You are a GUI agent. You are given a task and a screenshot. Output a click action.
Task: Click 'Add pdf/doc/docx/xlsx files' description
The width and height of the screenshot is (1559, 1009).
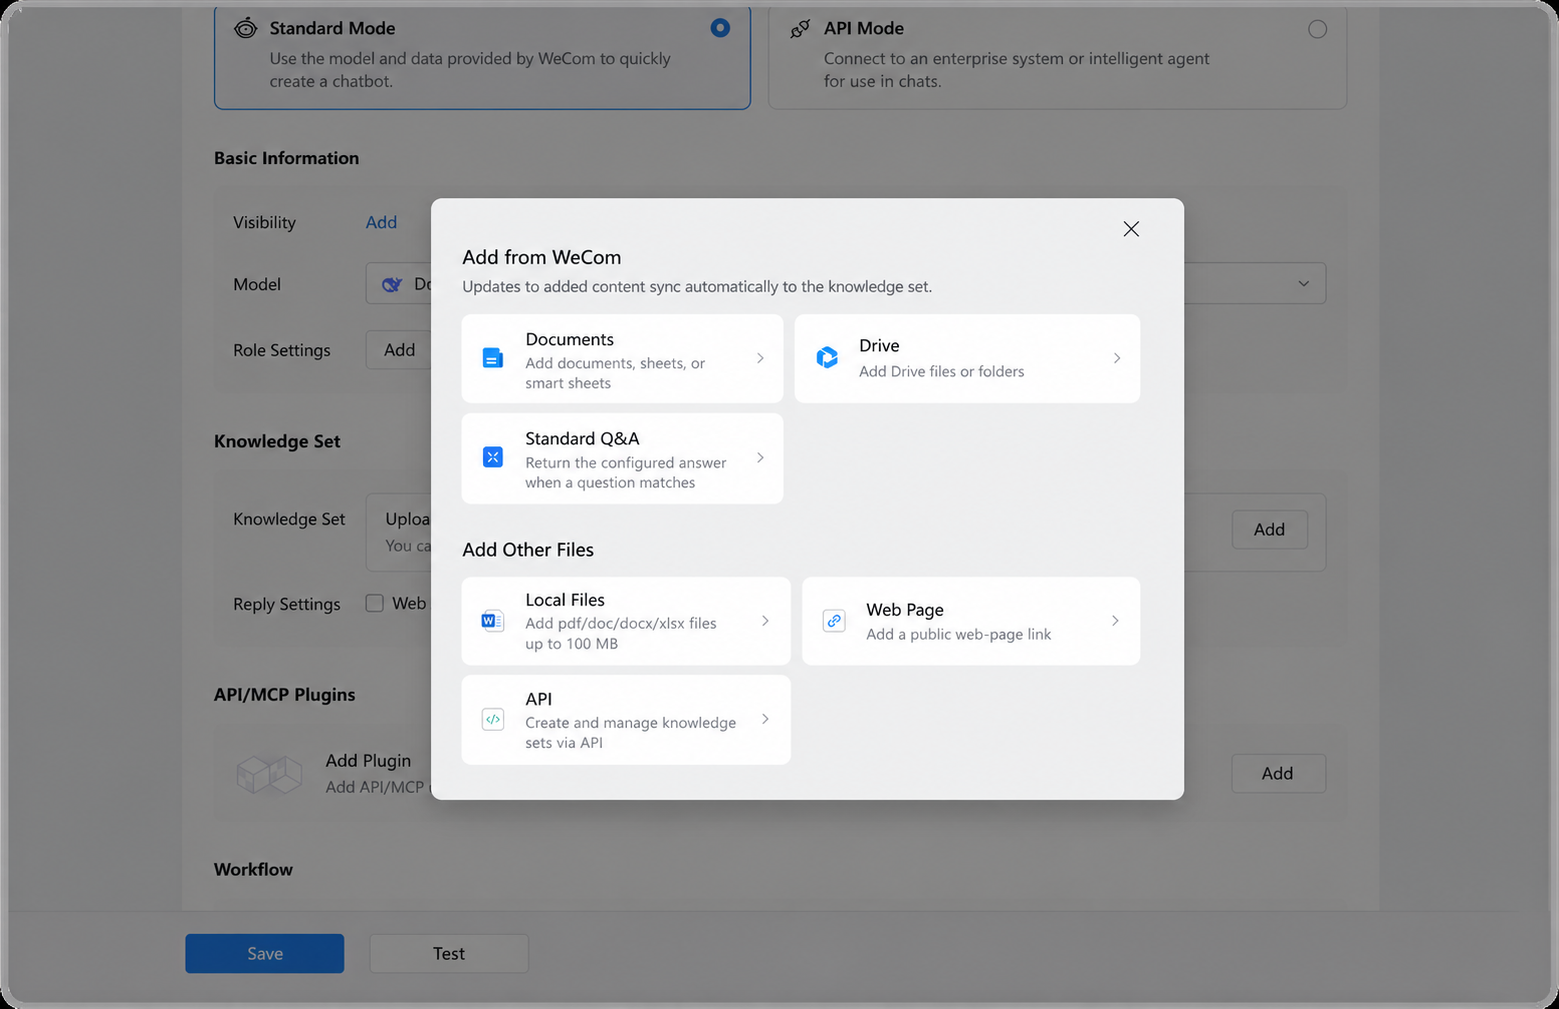point(620,633)
